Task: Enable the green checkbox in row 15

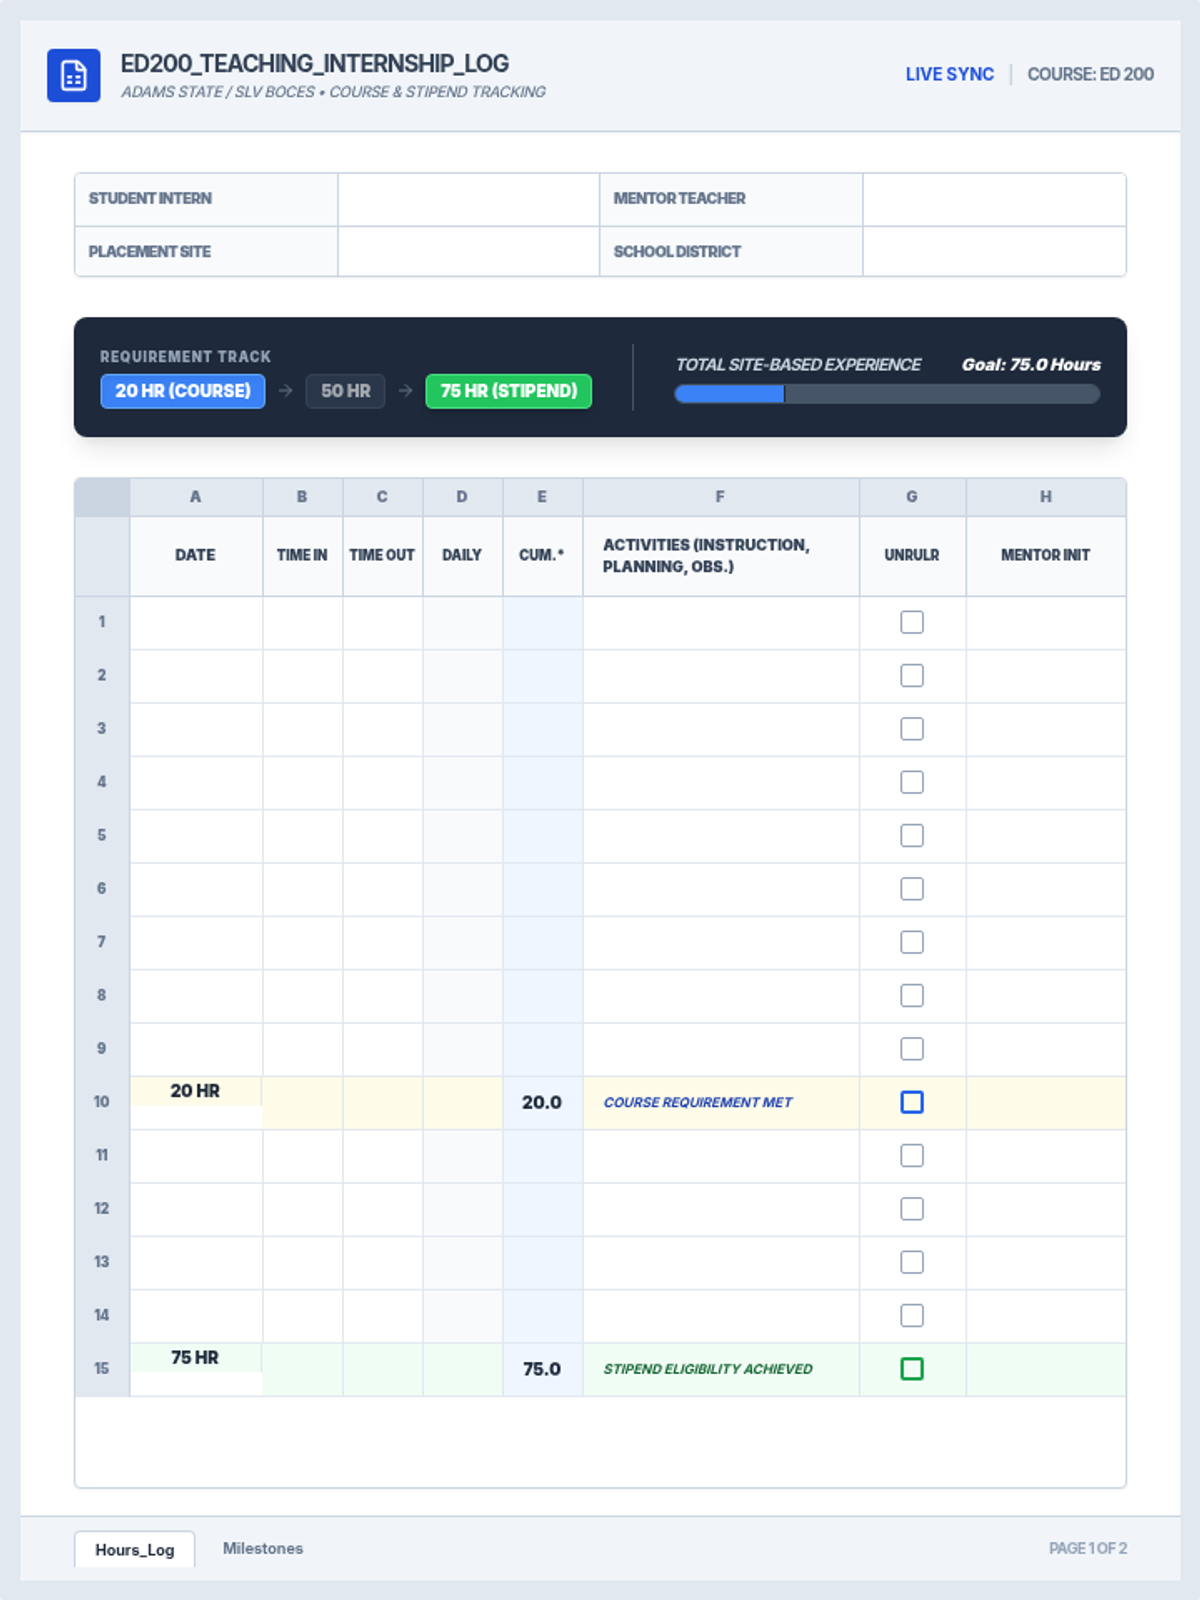Action: point(911,1369)
